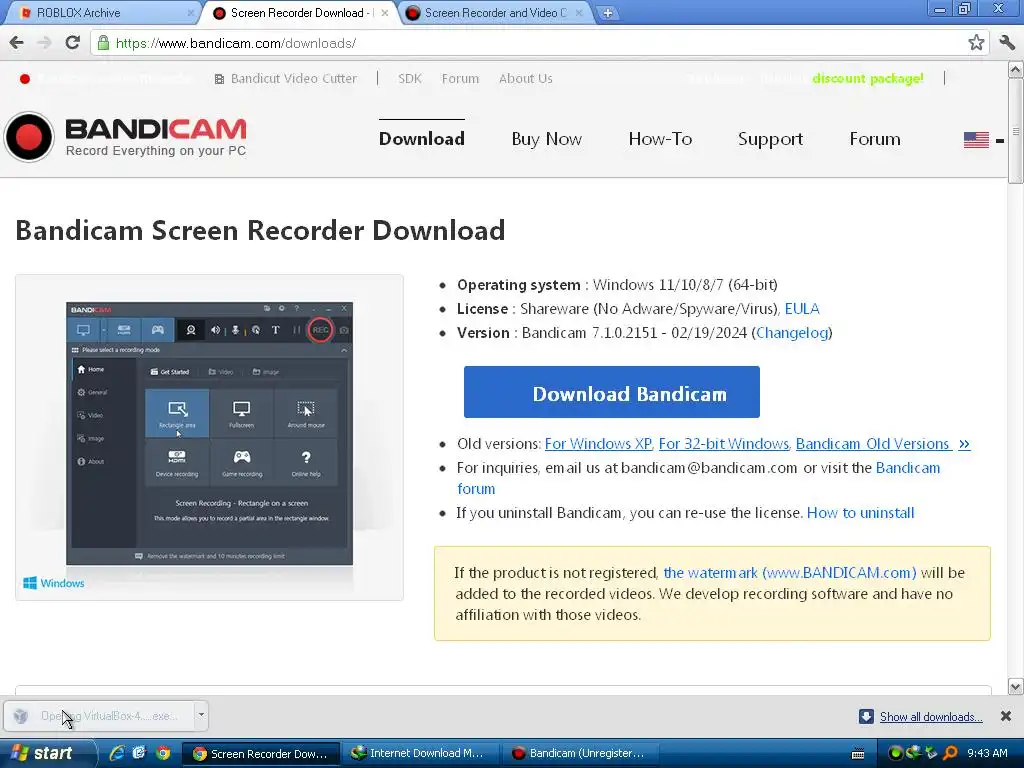The height and width of the screenshot is (768, 1024).
Task: Click the How to uninstall link
Action: click(861, 513)
